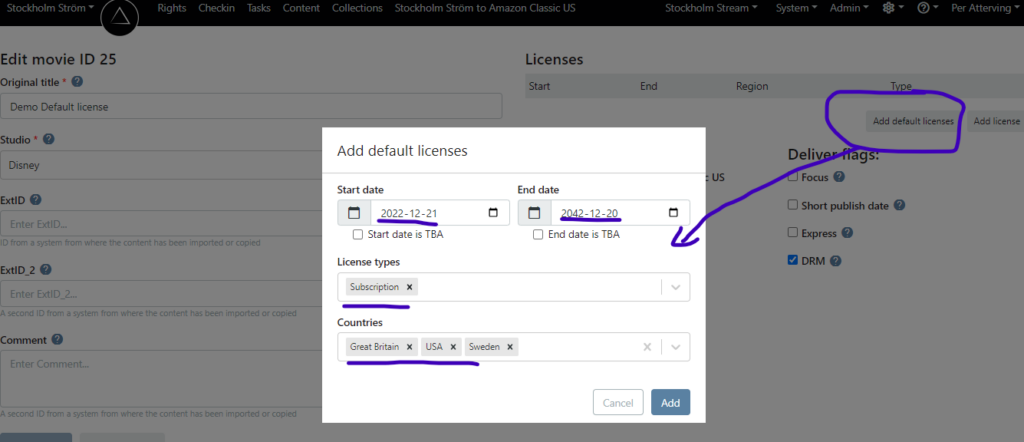
Task: Go to the Collections menu
Action: click(357, 8)
